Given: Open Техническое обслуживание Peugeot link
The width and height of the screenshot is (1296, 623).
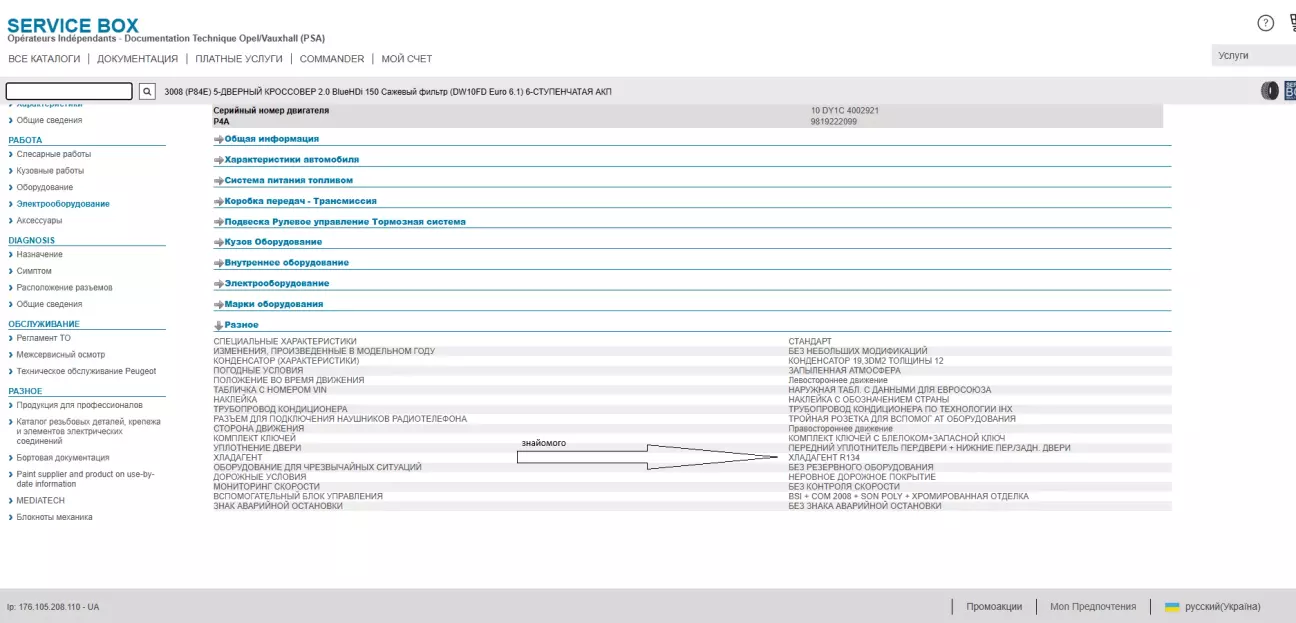Looking at the screenshot, I should (x=86, y=371).
